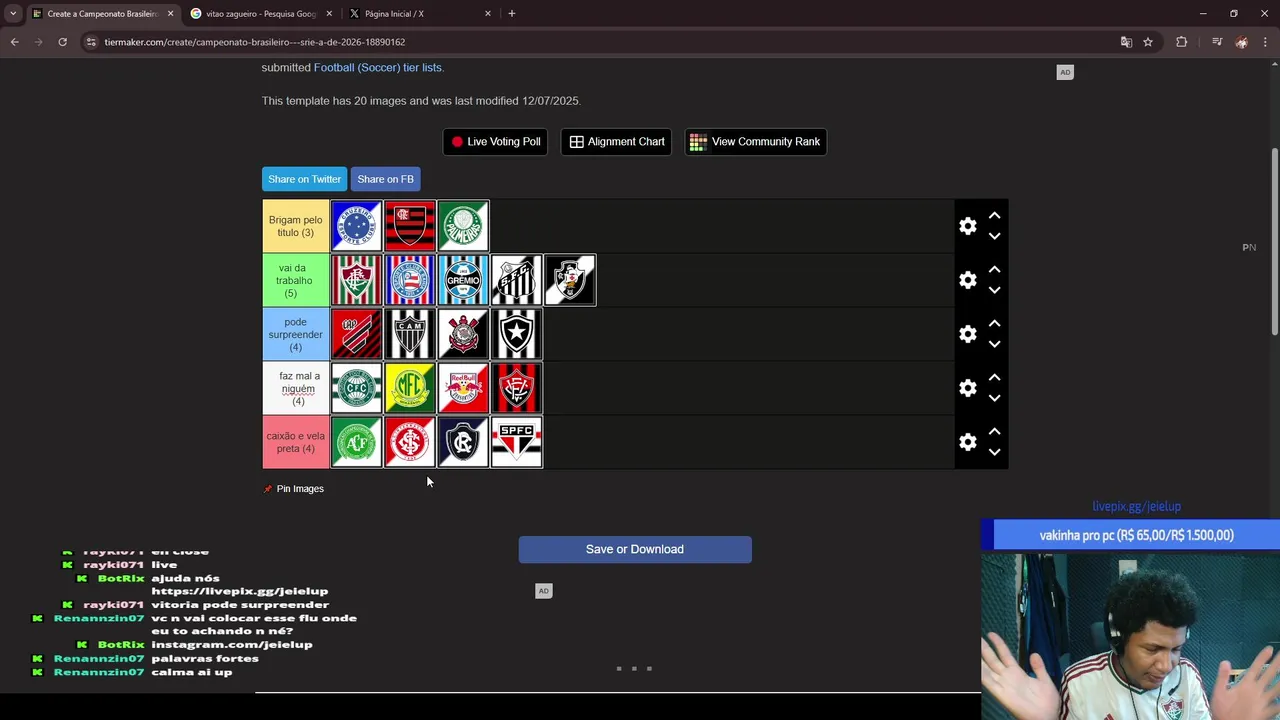Open the Live Voting Poll
The height and width of the screenshot is (720, 1280).
[x=495, y=142]
